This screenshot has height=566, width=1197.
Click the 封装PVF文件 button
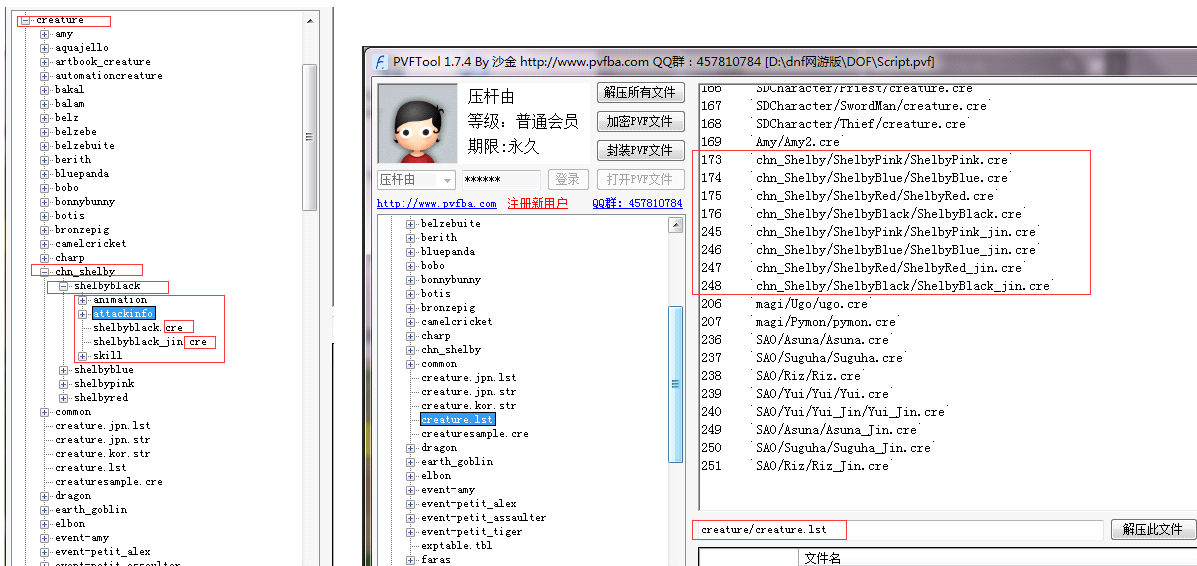click(x=640, y=150)
